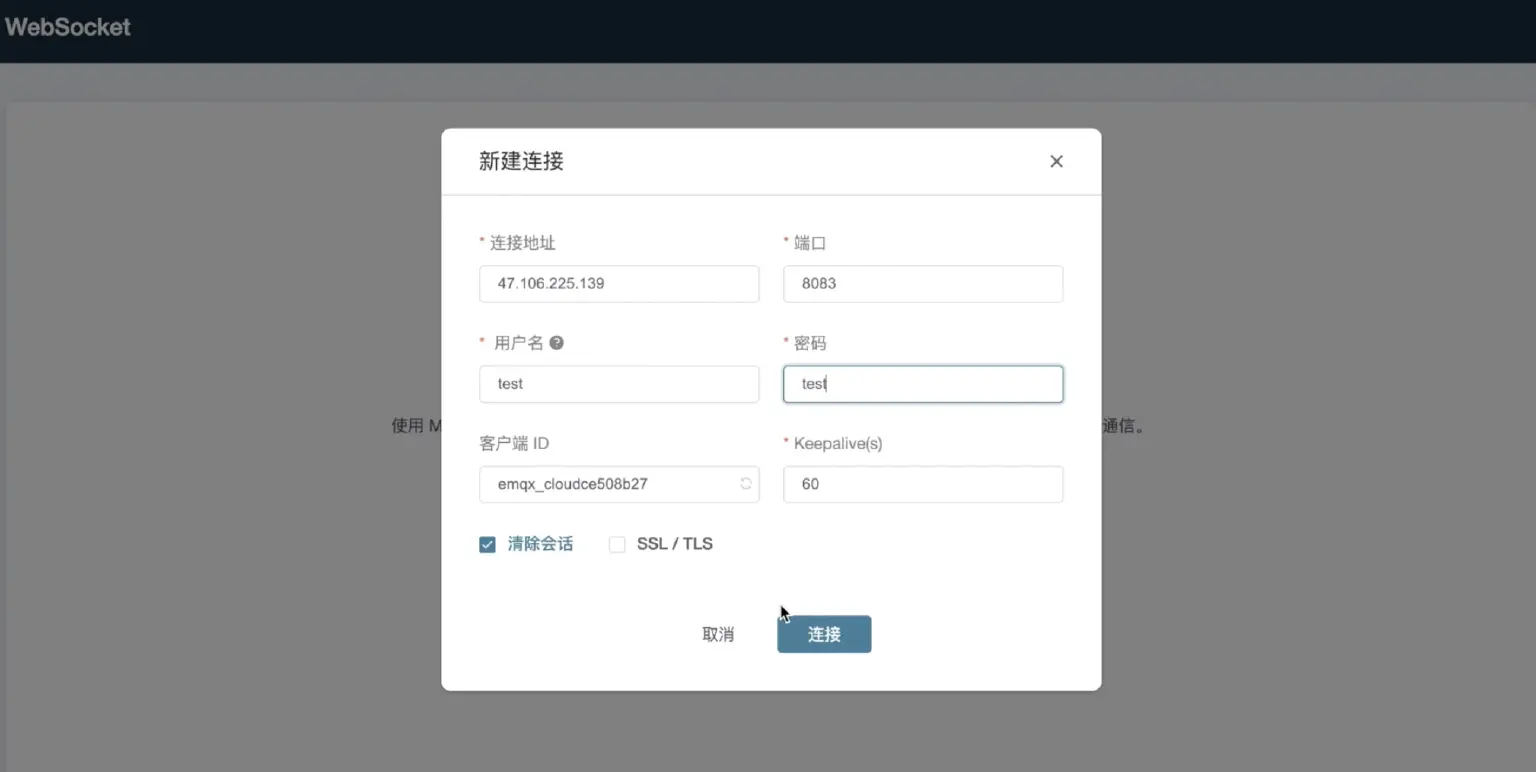
Task: Select the 连接地址 input containing 47.106.225.139
Action: (619, 283)
